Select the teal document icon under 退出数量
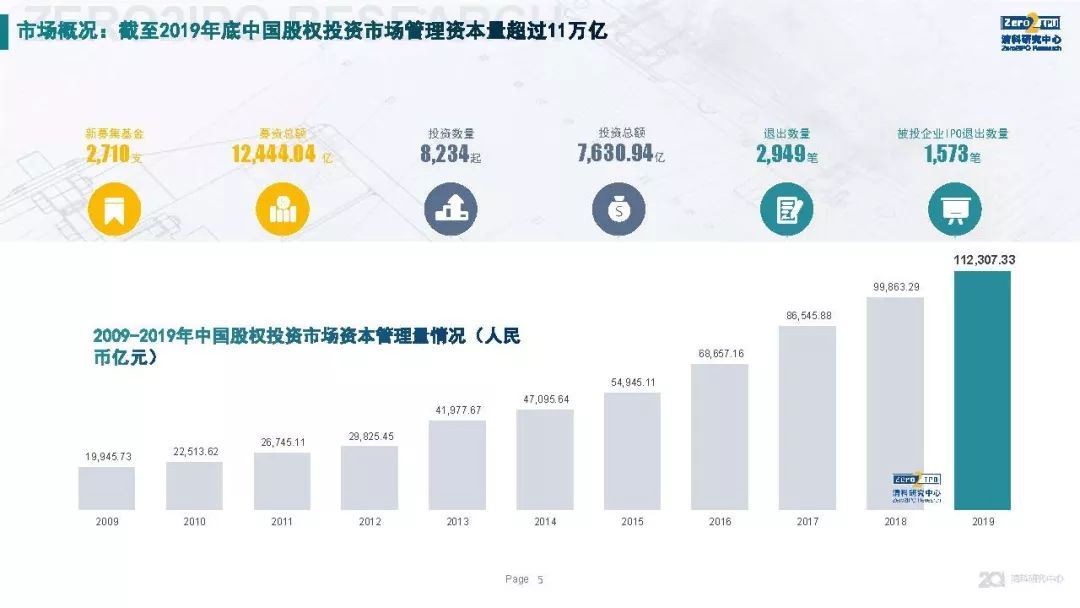Viewport: 1080px width, 608px height. point(786,210)
